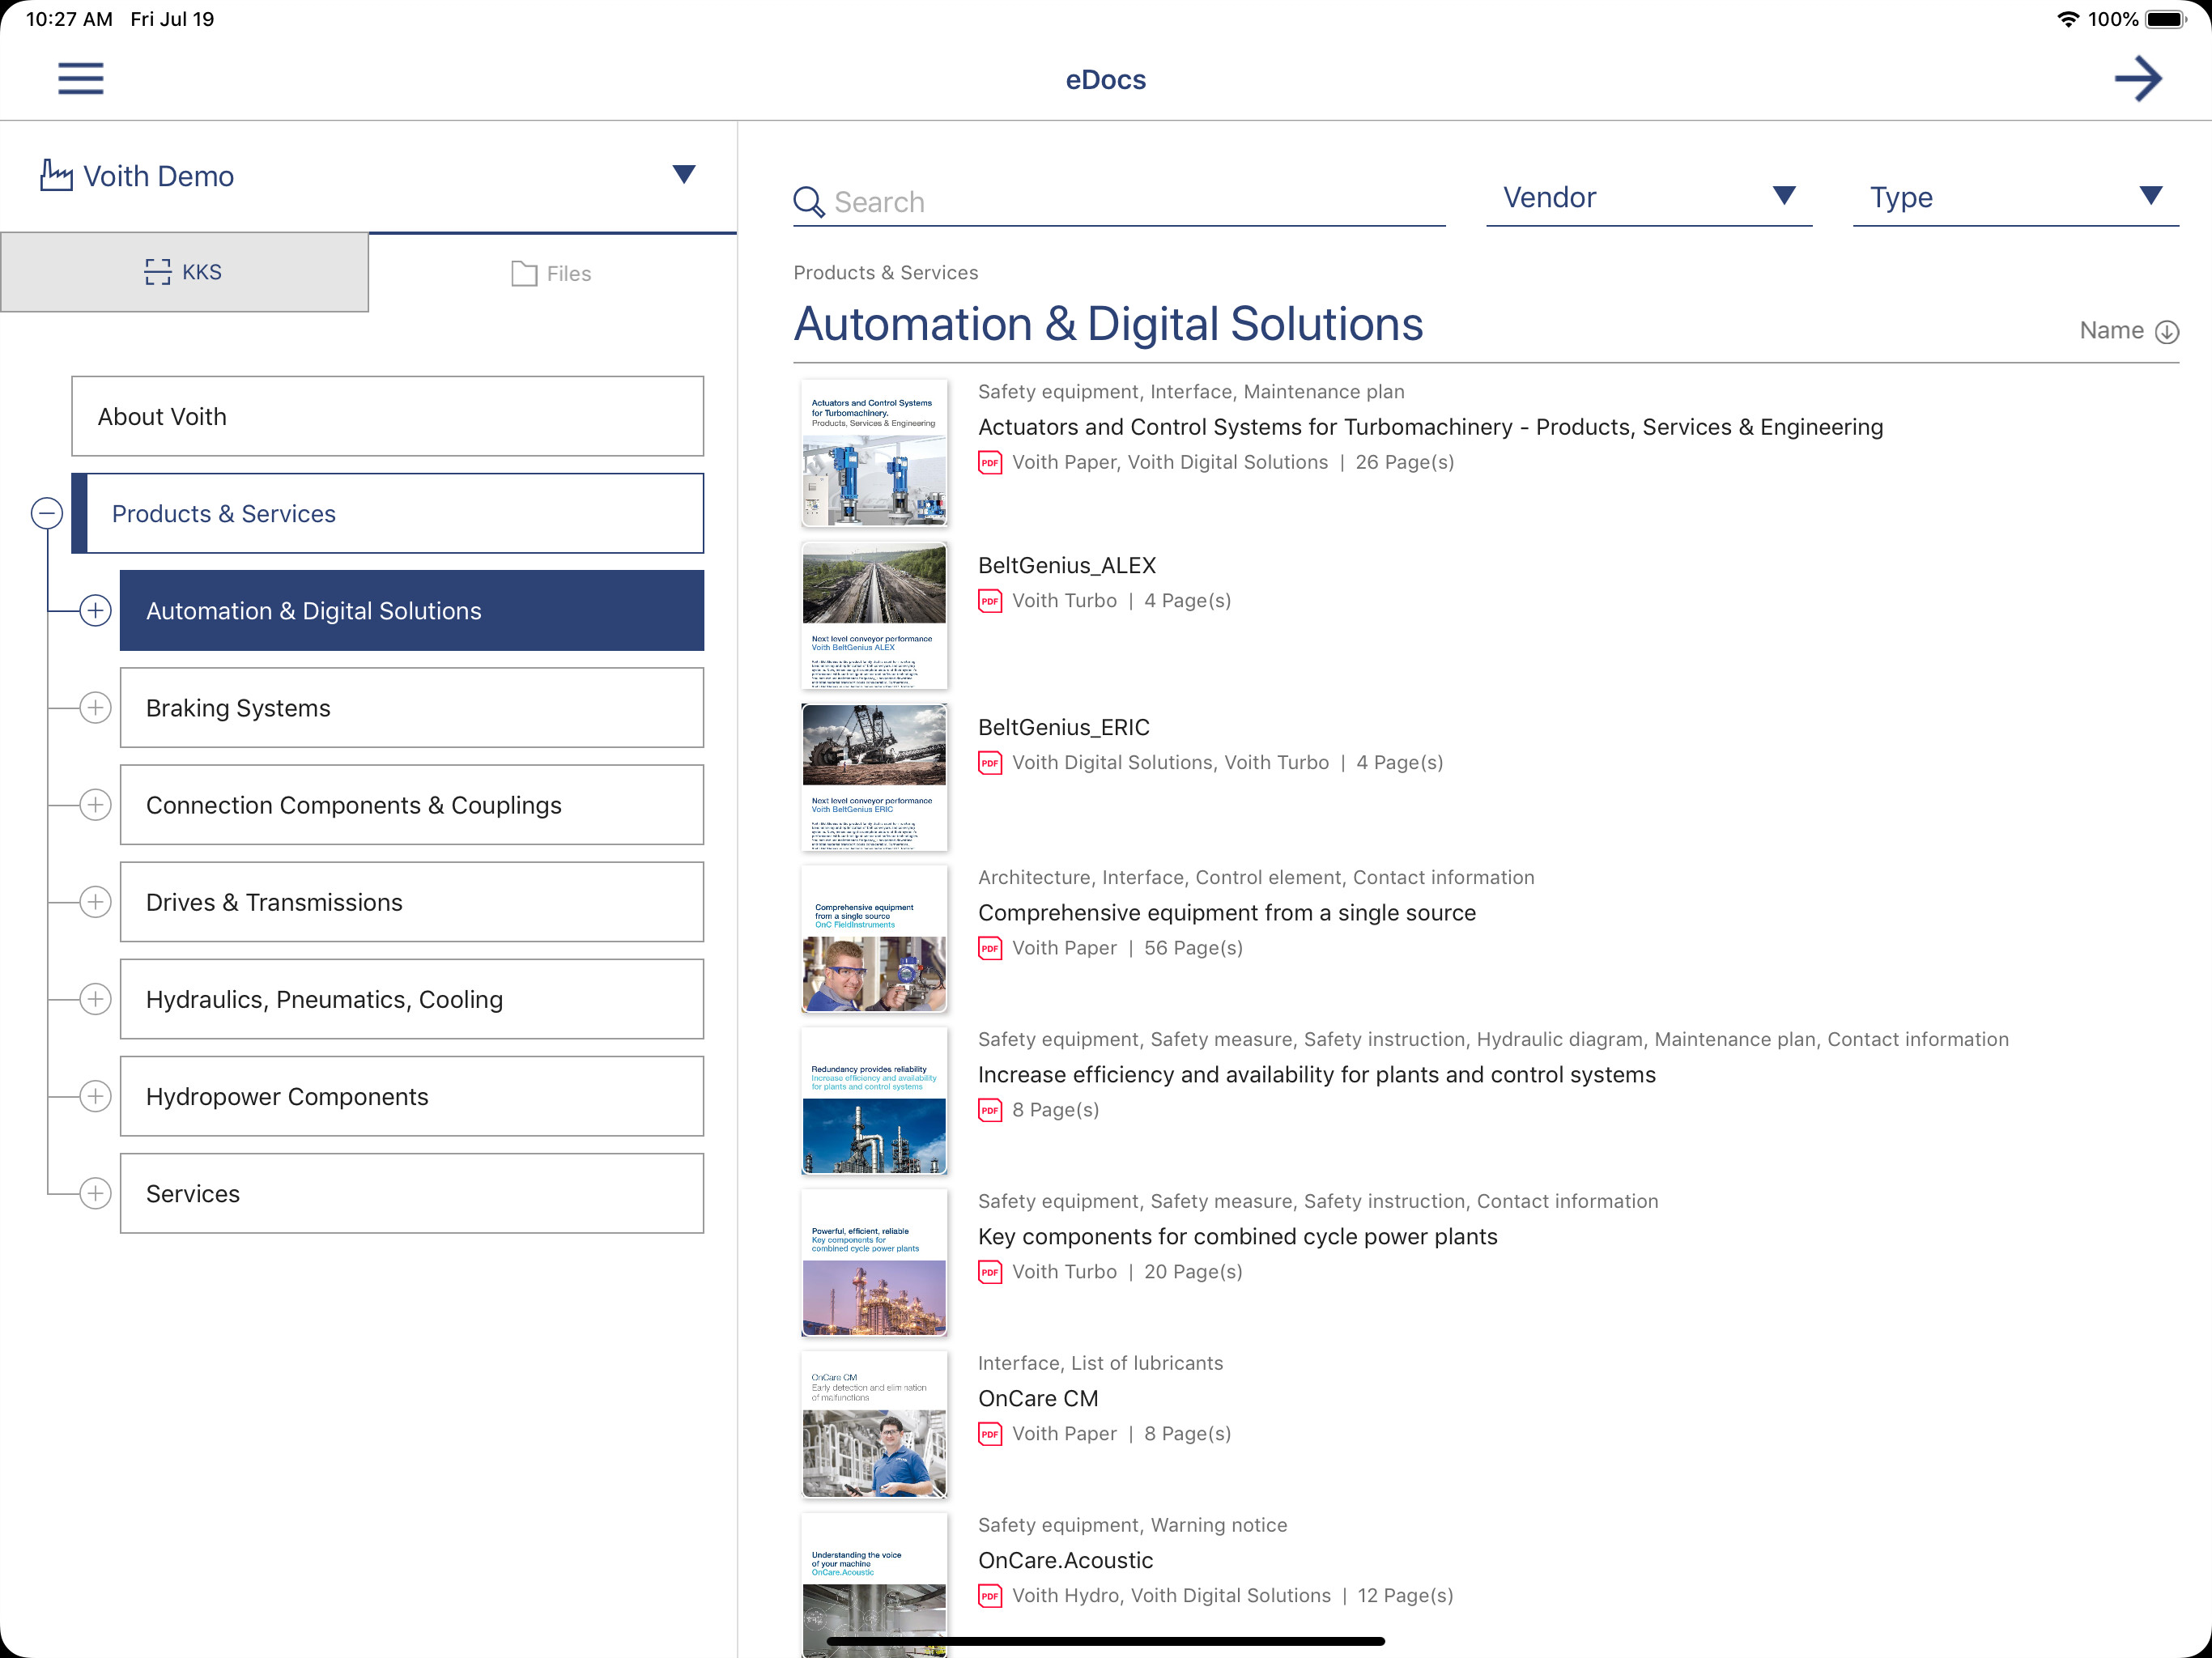The height and width of the screenshot is (1658, 2212).
Task: Open Increase efficiency and availability document
Action: (x=1316, y=1074)
